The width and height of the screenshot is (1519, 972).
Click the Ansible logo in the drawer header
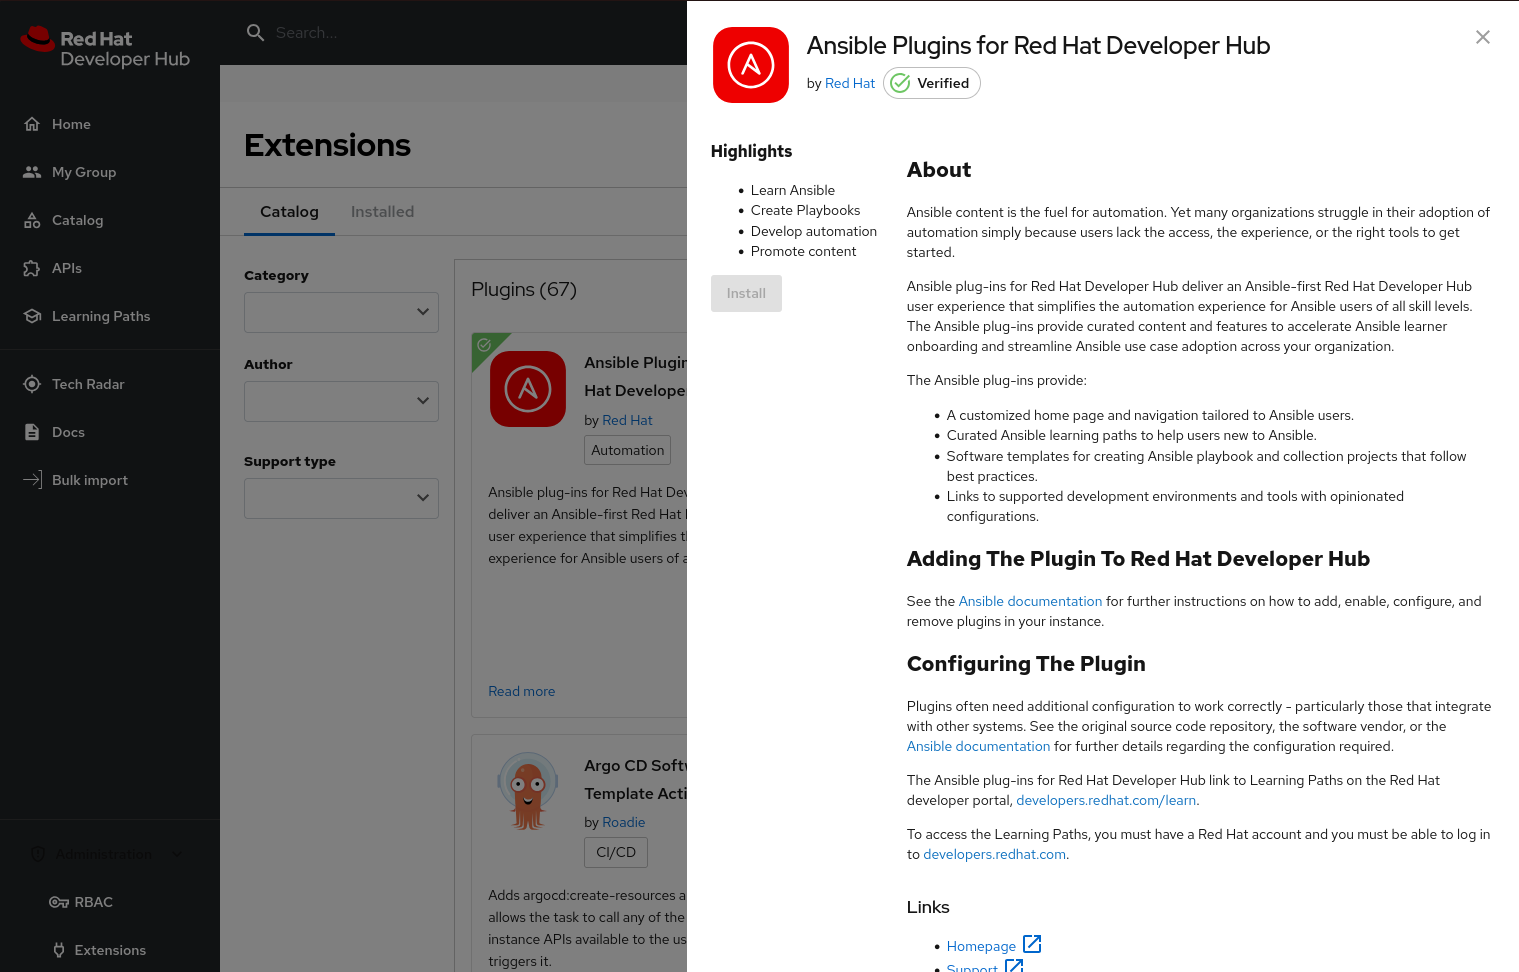pos(751,65)
